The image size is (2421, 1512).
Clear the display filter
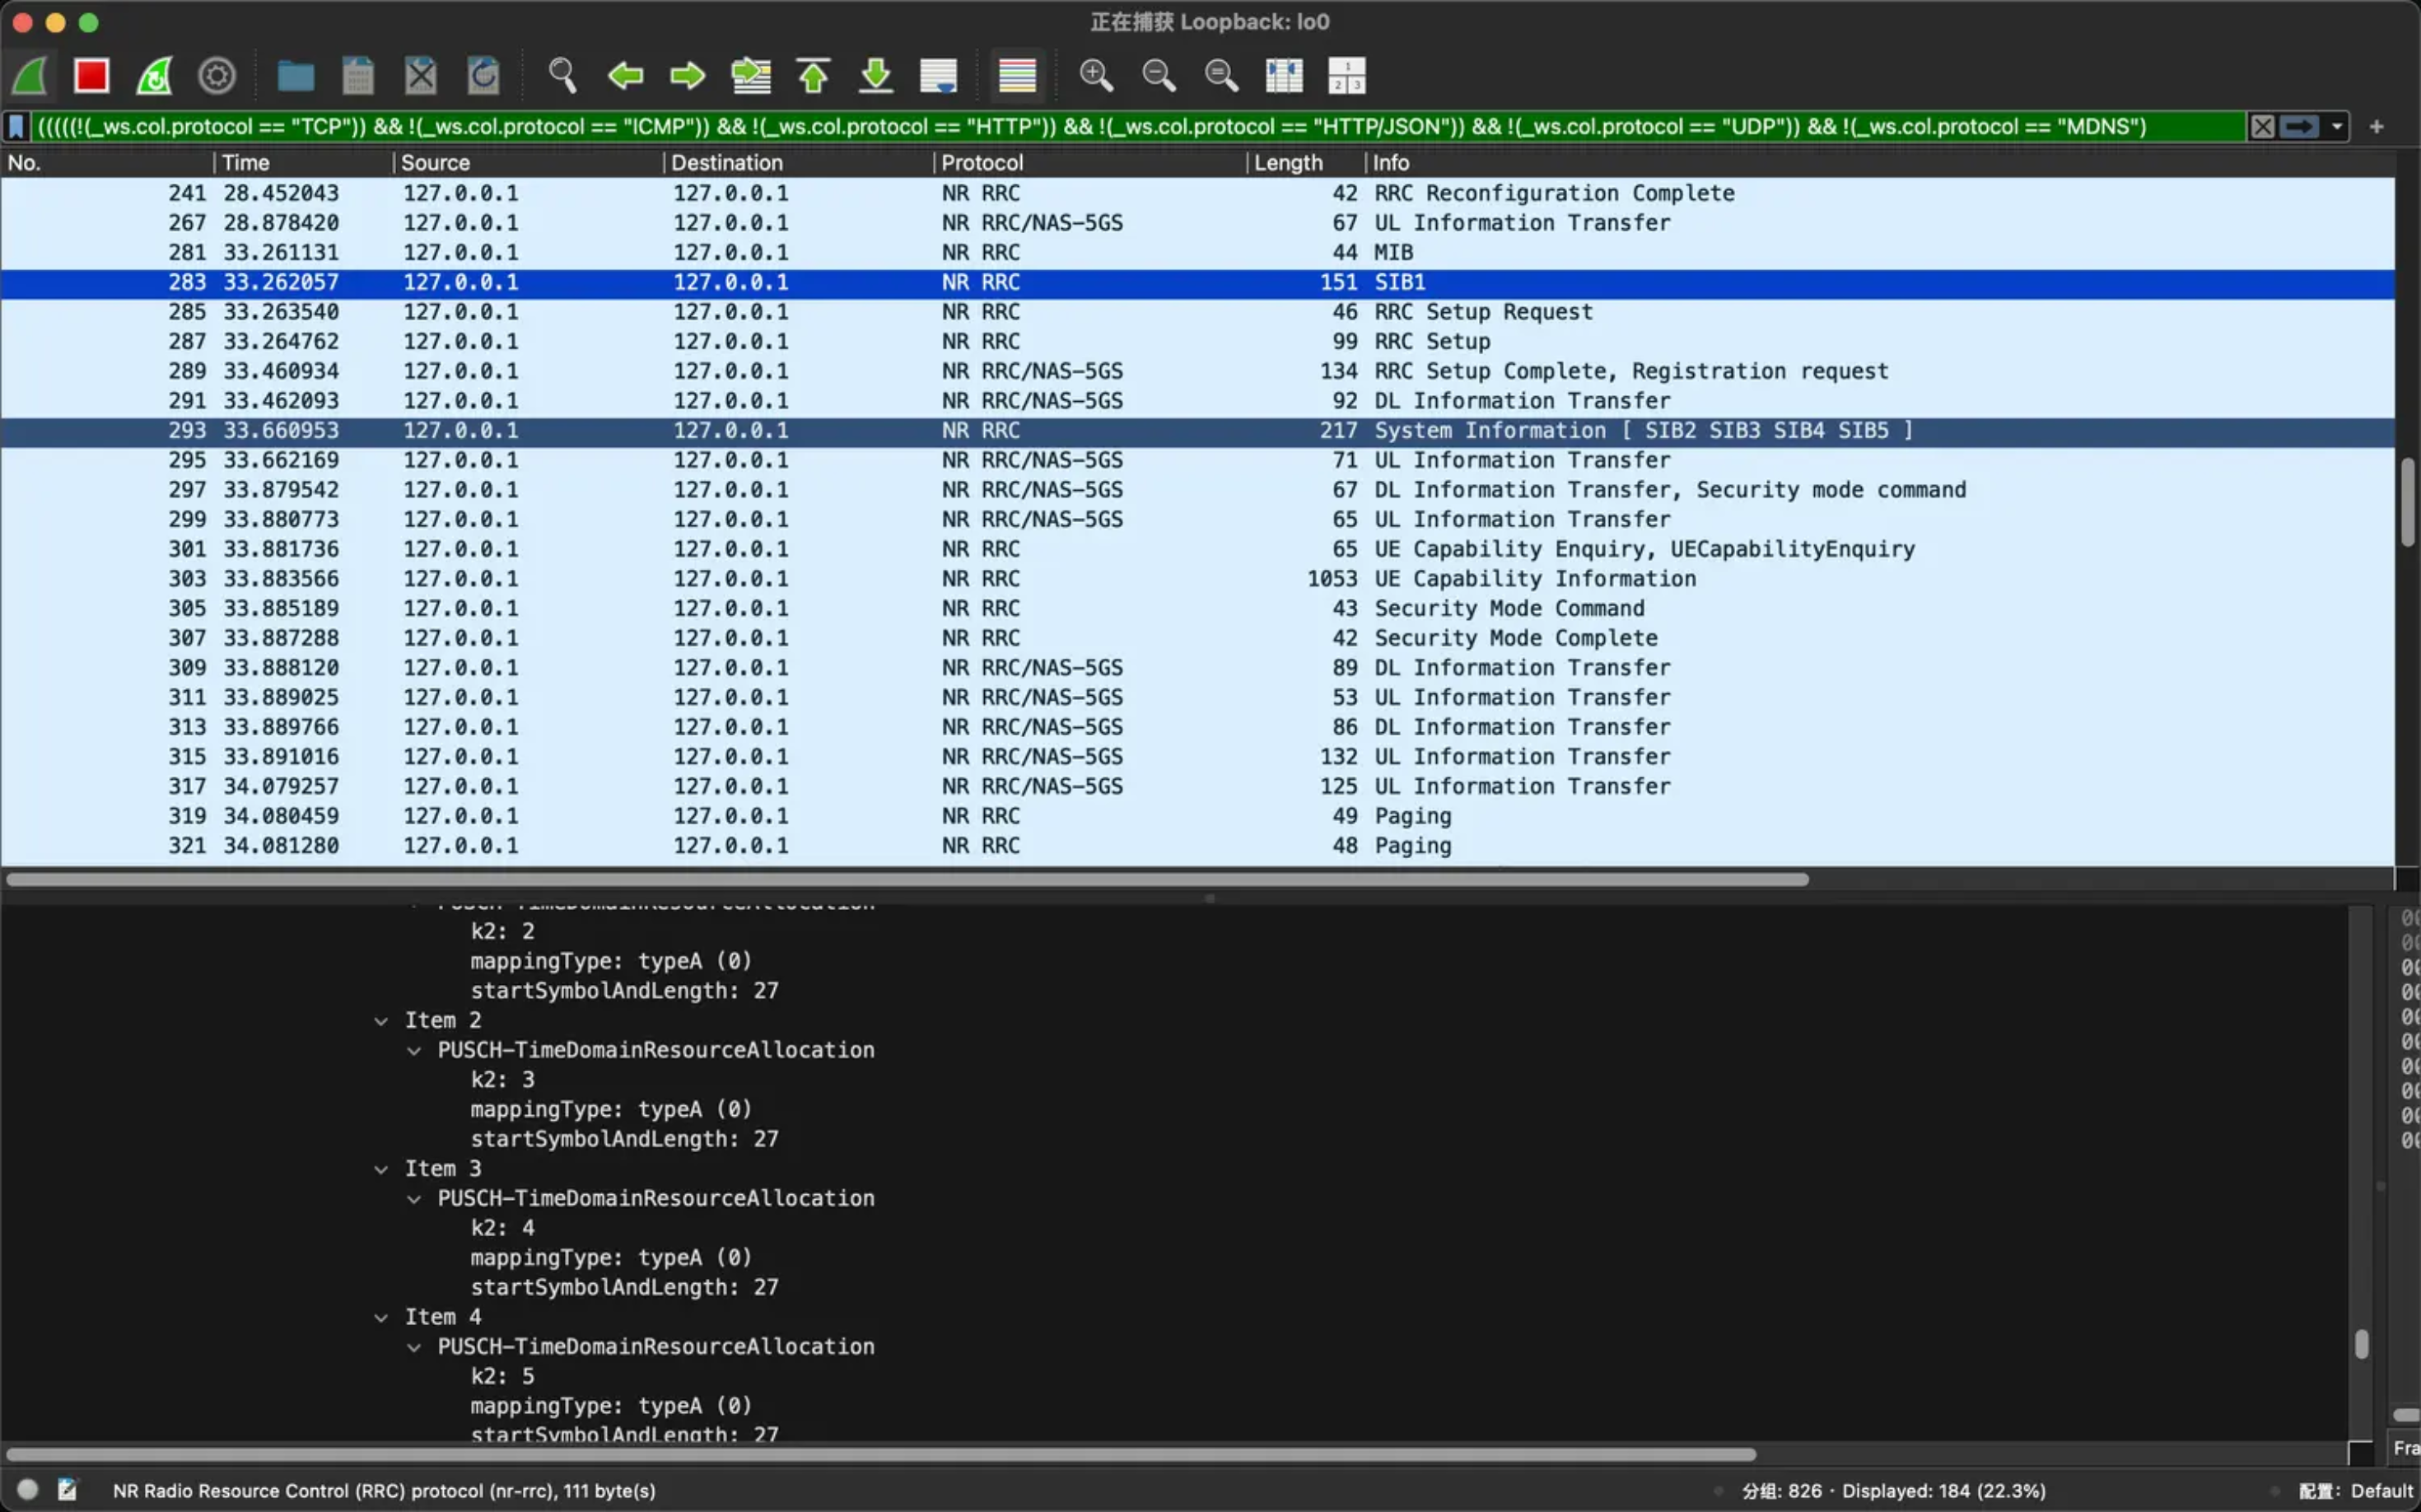tap(2263, 127)
